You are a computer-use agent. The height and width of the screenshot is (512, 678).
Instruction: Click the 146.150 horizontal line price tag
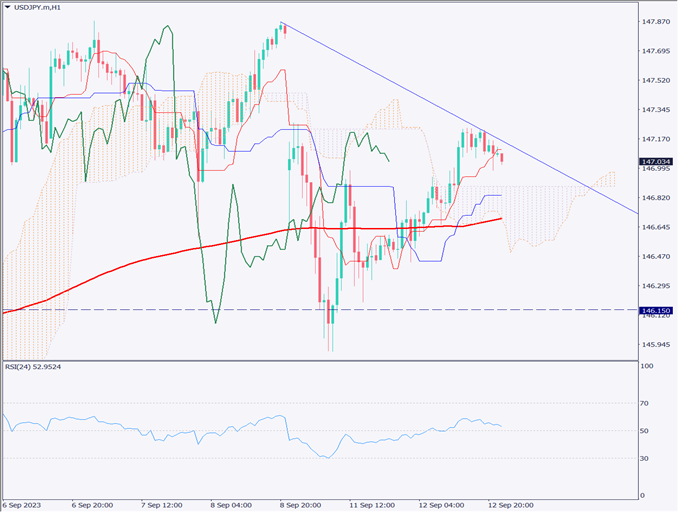click(656, 311)
